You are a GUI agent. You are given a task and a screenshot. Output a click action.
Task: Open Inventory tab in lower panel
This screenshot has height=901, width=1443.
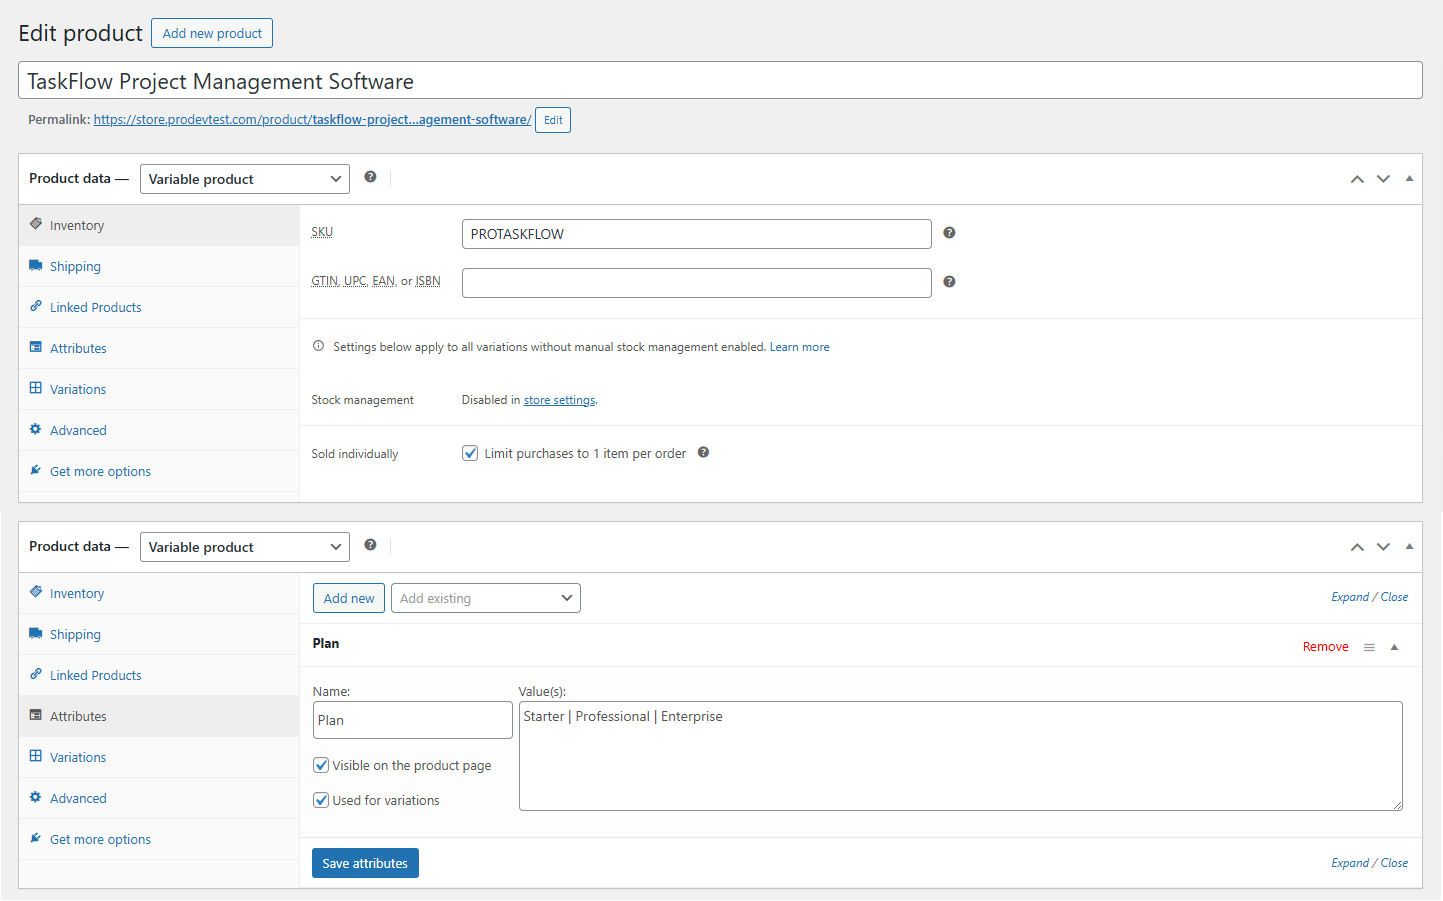point(159,593)
